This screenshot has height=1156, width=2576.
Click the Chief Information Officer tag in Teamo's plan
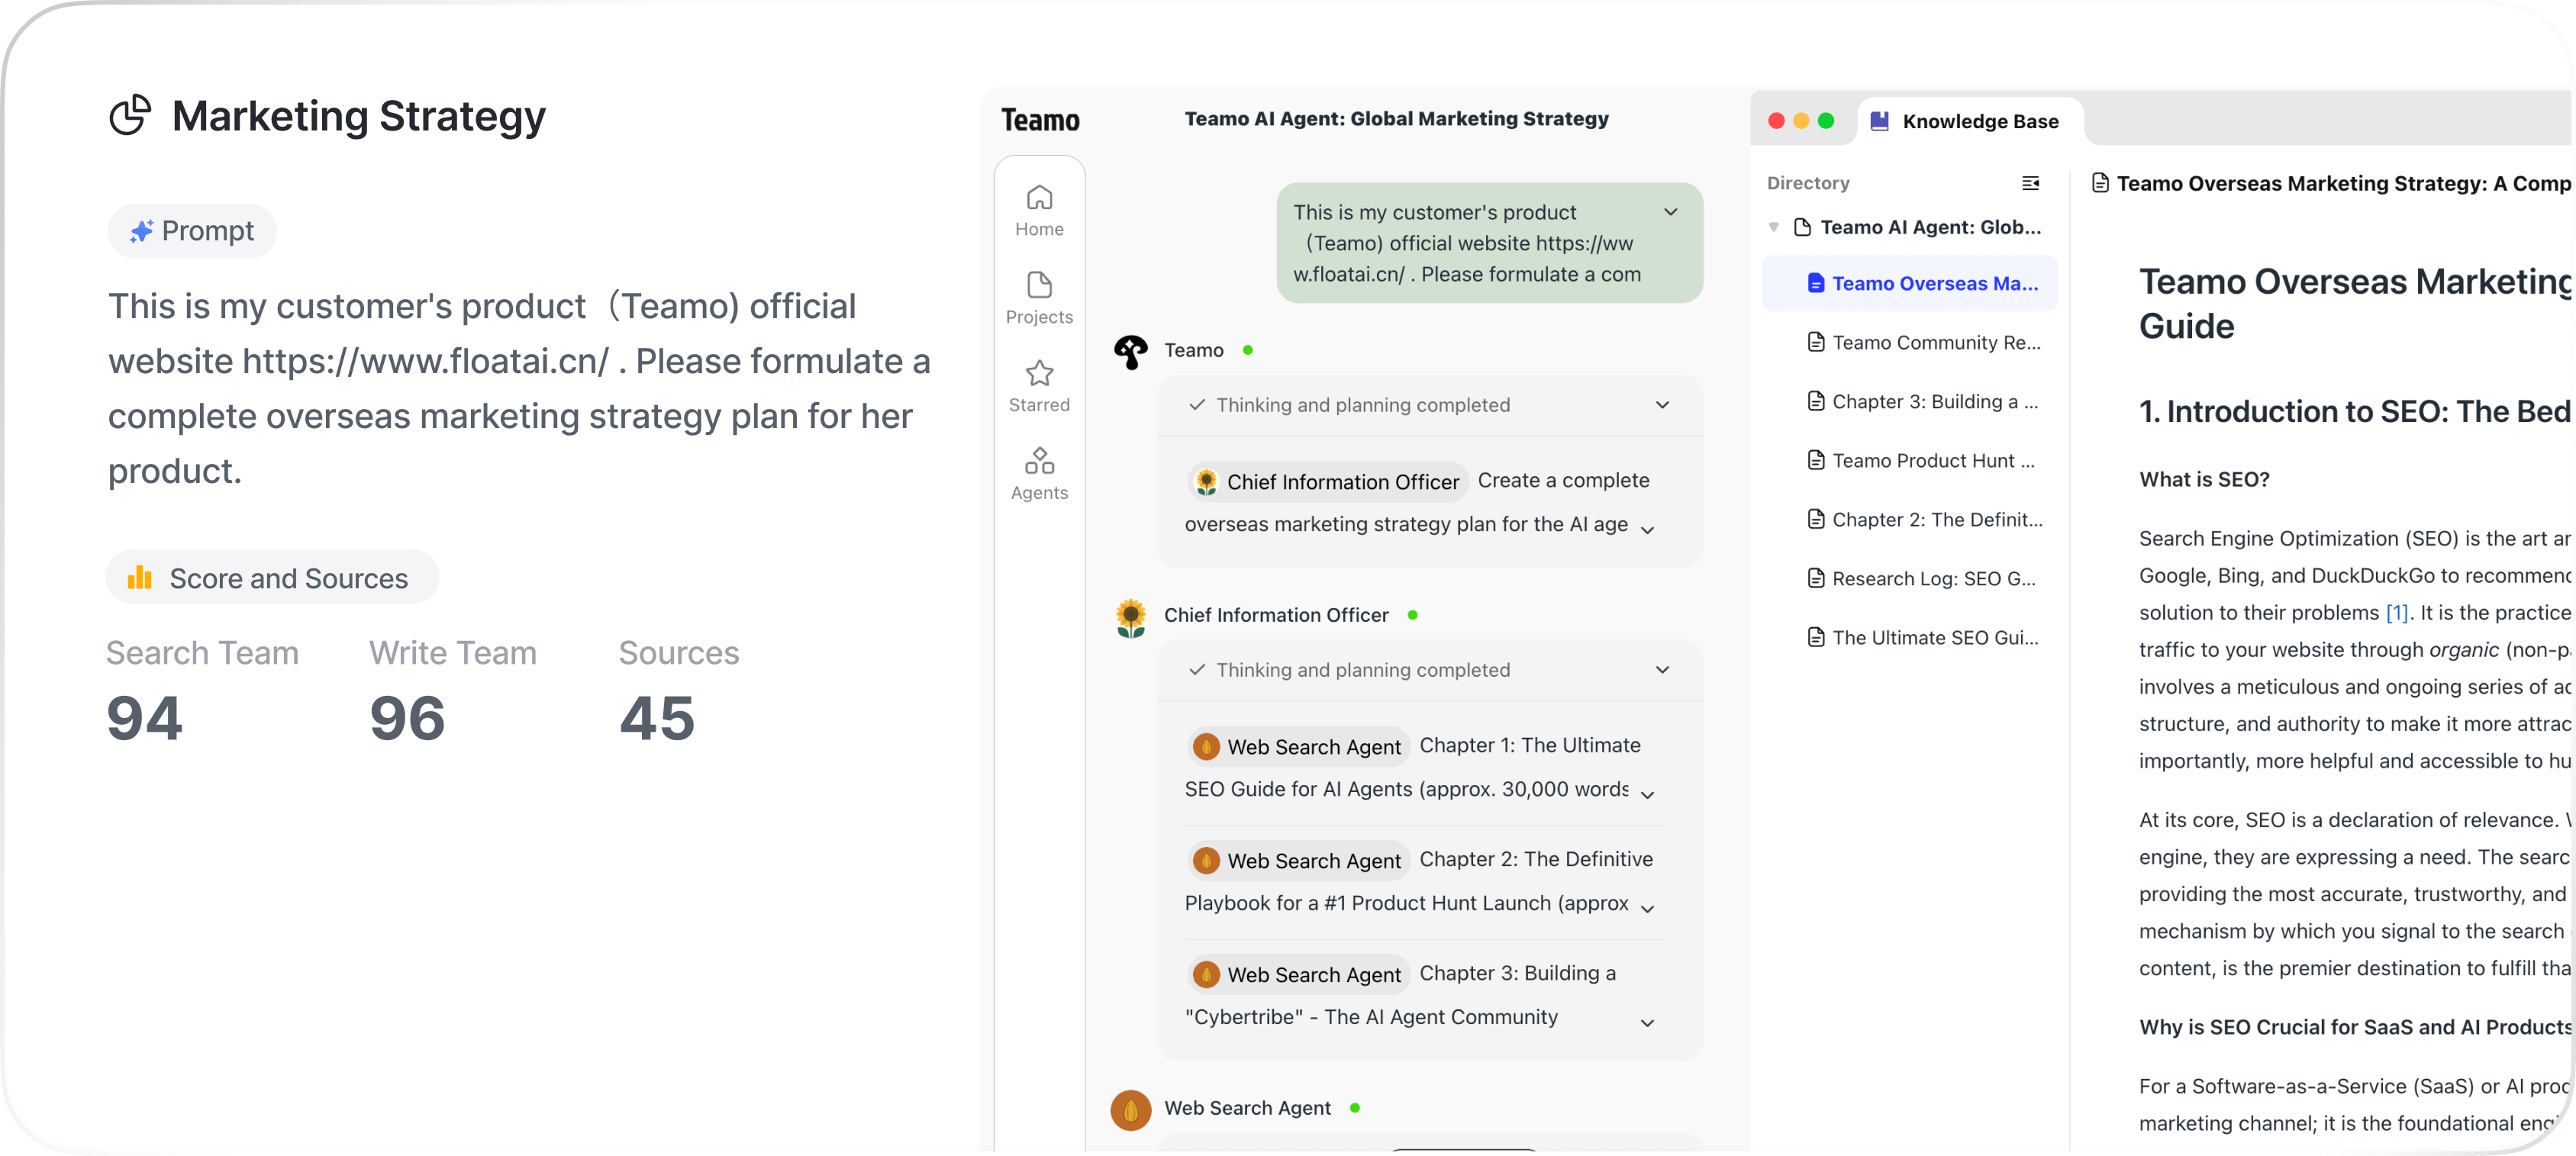(1327, 482)
